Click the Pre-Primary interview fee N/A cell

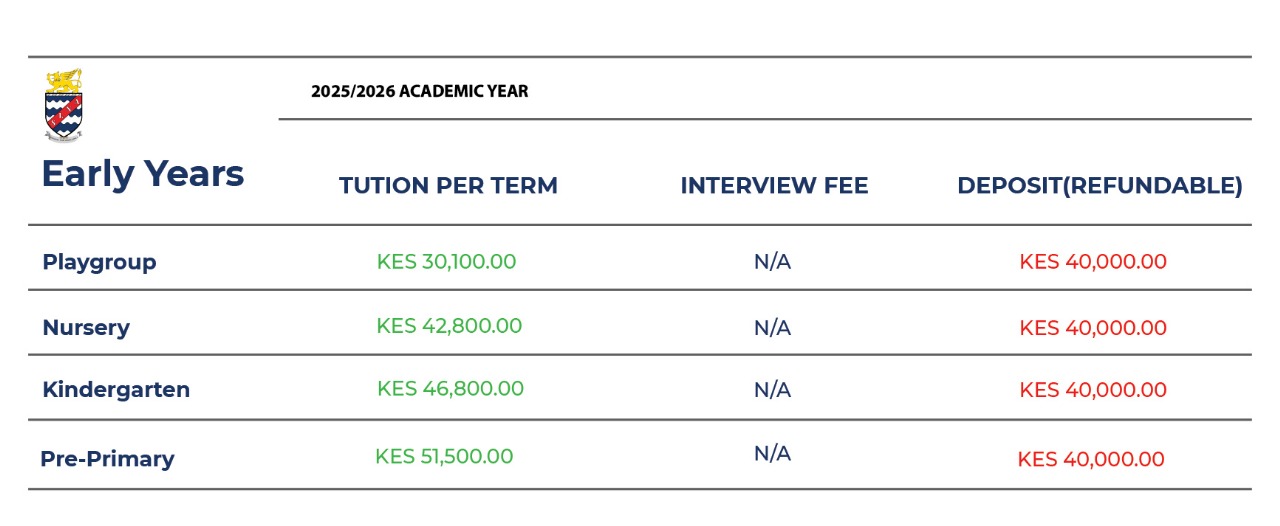pyautogui.click(x=772, y=454)
